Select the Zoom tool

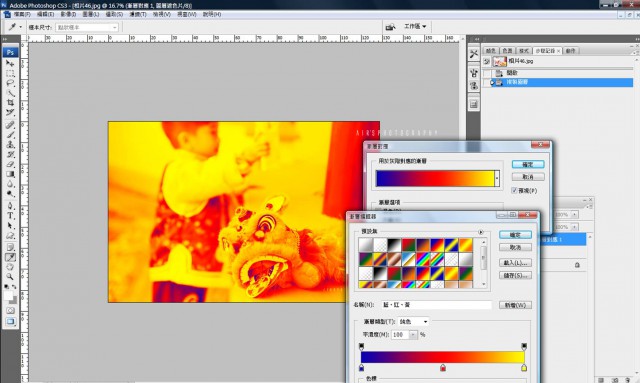pos(10,277)
